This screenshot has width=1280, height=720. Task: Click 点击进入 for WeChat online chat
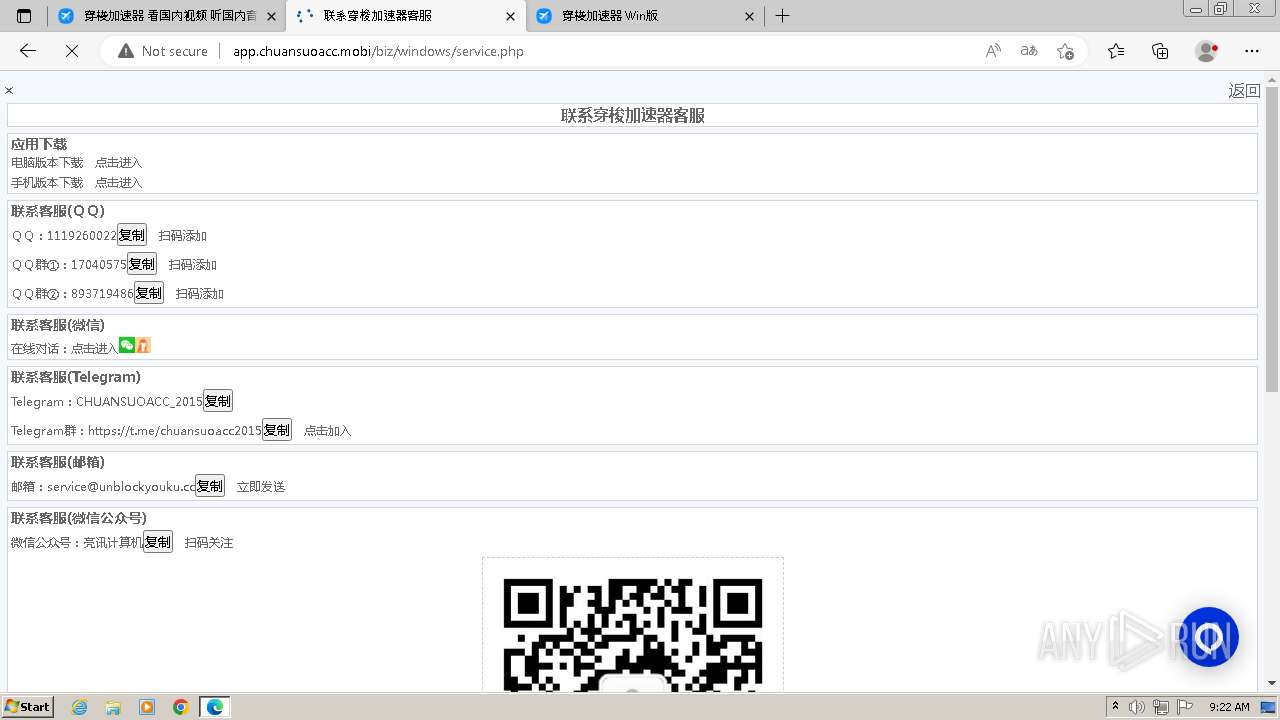click(94, 349)
